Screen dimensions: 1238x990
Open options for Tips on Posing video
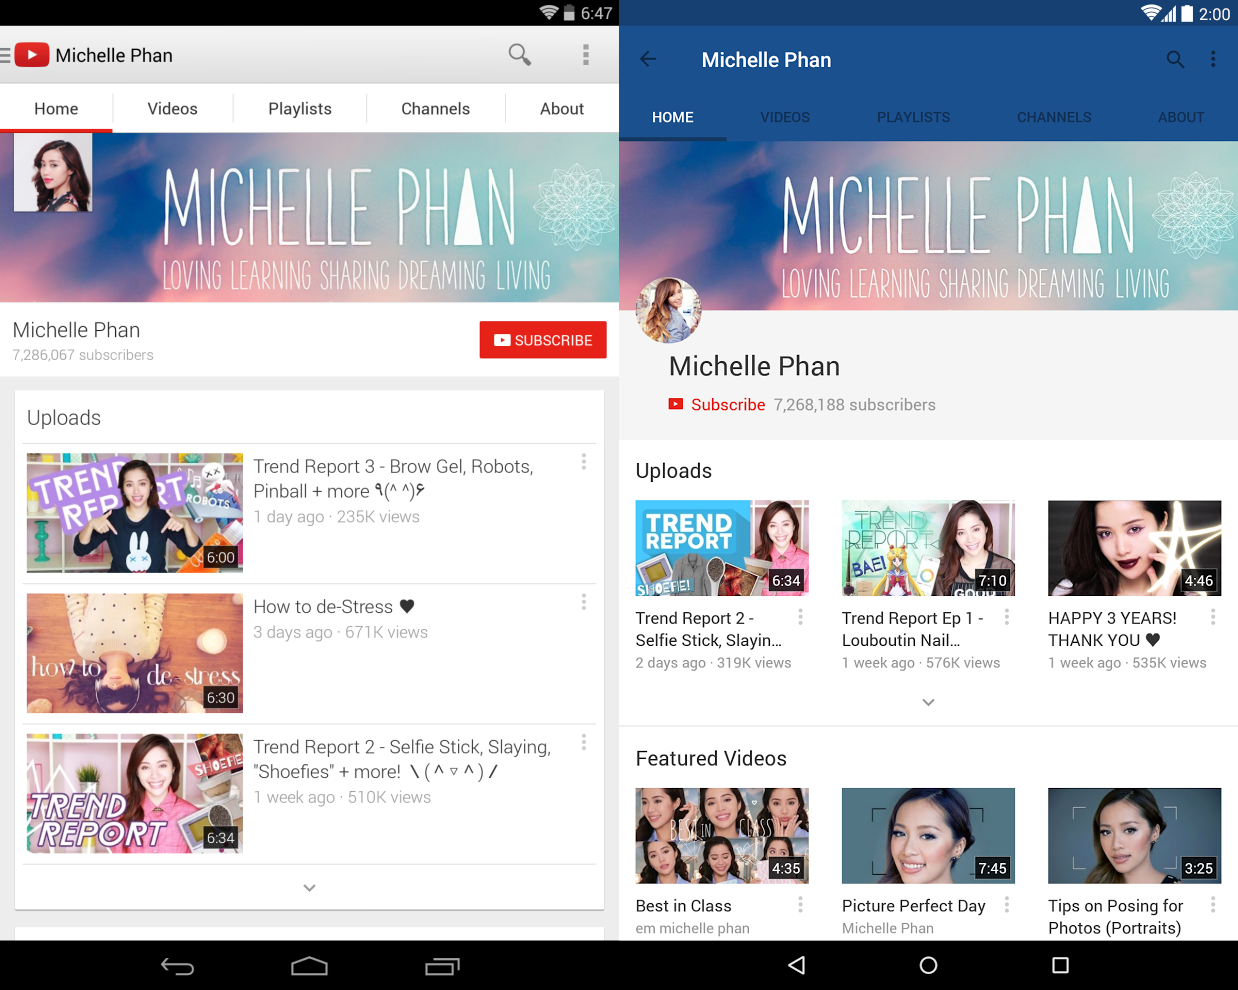click(1213, 904)
